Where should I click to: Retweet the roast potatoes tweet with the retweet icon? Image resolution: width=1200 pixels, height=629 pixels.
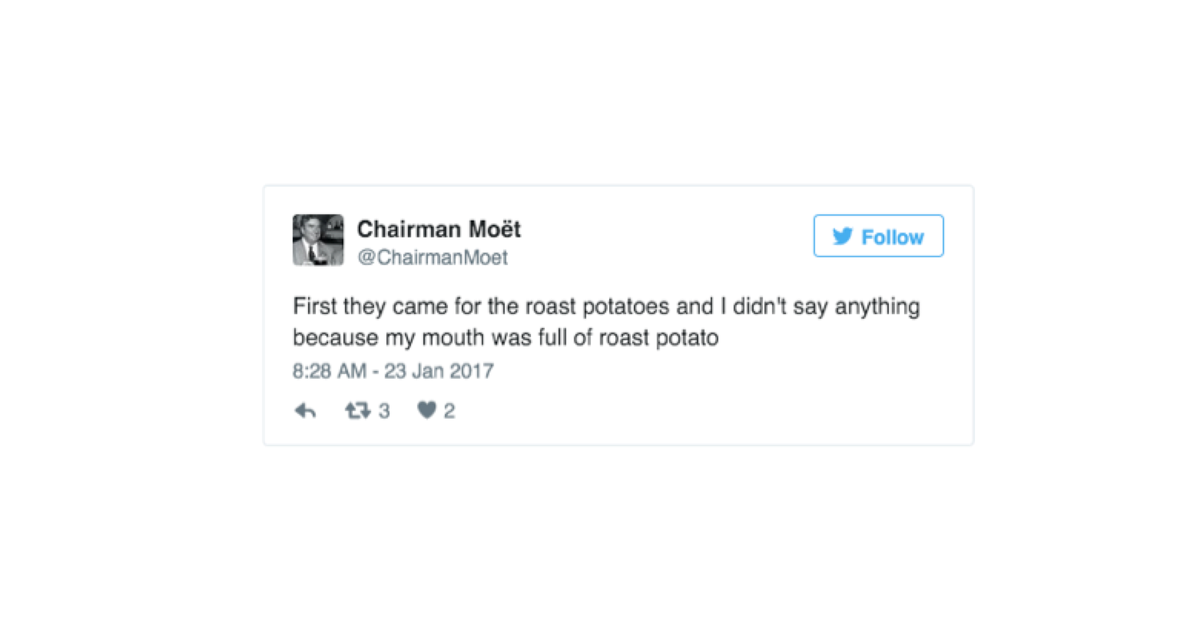point(359,410)
